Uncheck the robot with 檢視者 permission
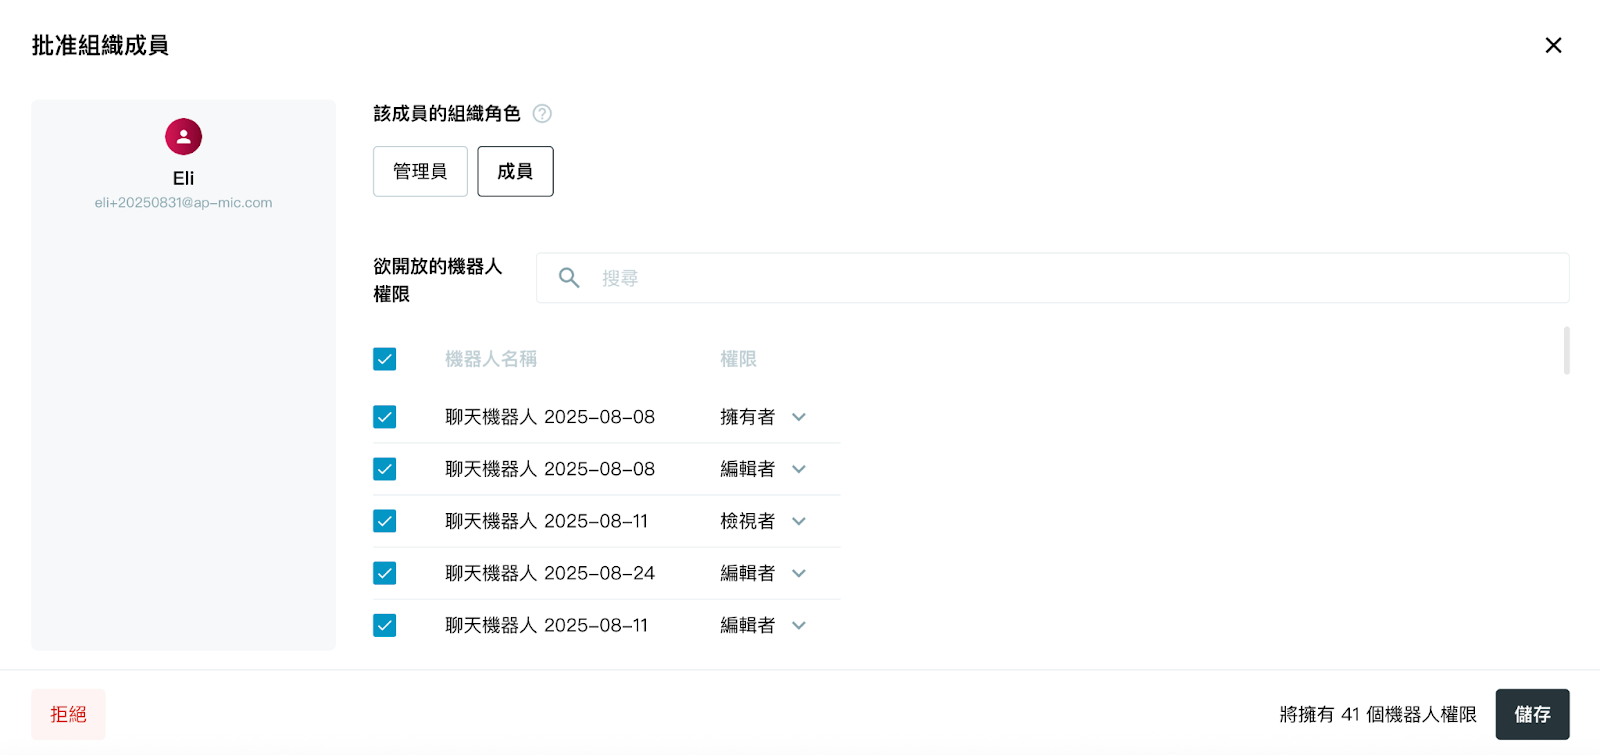 (384, 521)
